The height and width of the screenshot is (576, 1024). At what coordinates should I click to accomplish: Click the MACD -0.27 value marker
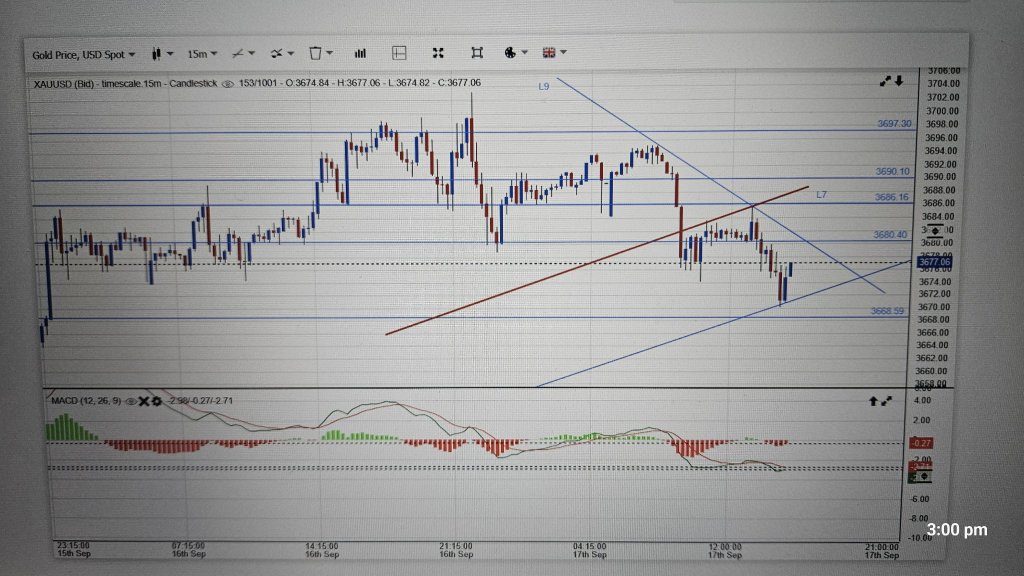pyautogui.click(x=921, y=441)
